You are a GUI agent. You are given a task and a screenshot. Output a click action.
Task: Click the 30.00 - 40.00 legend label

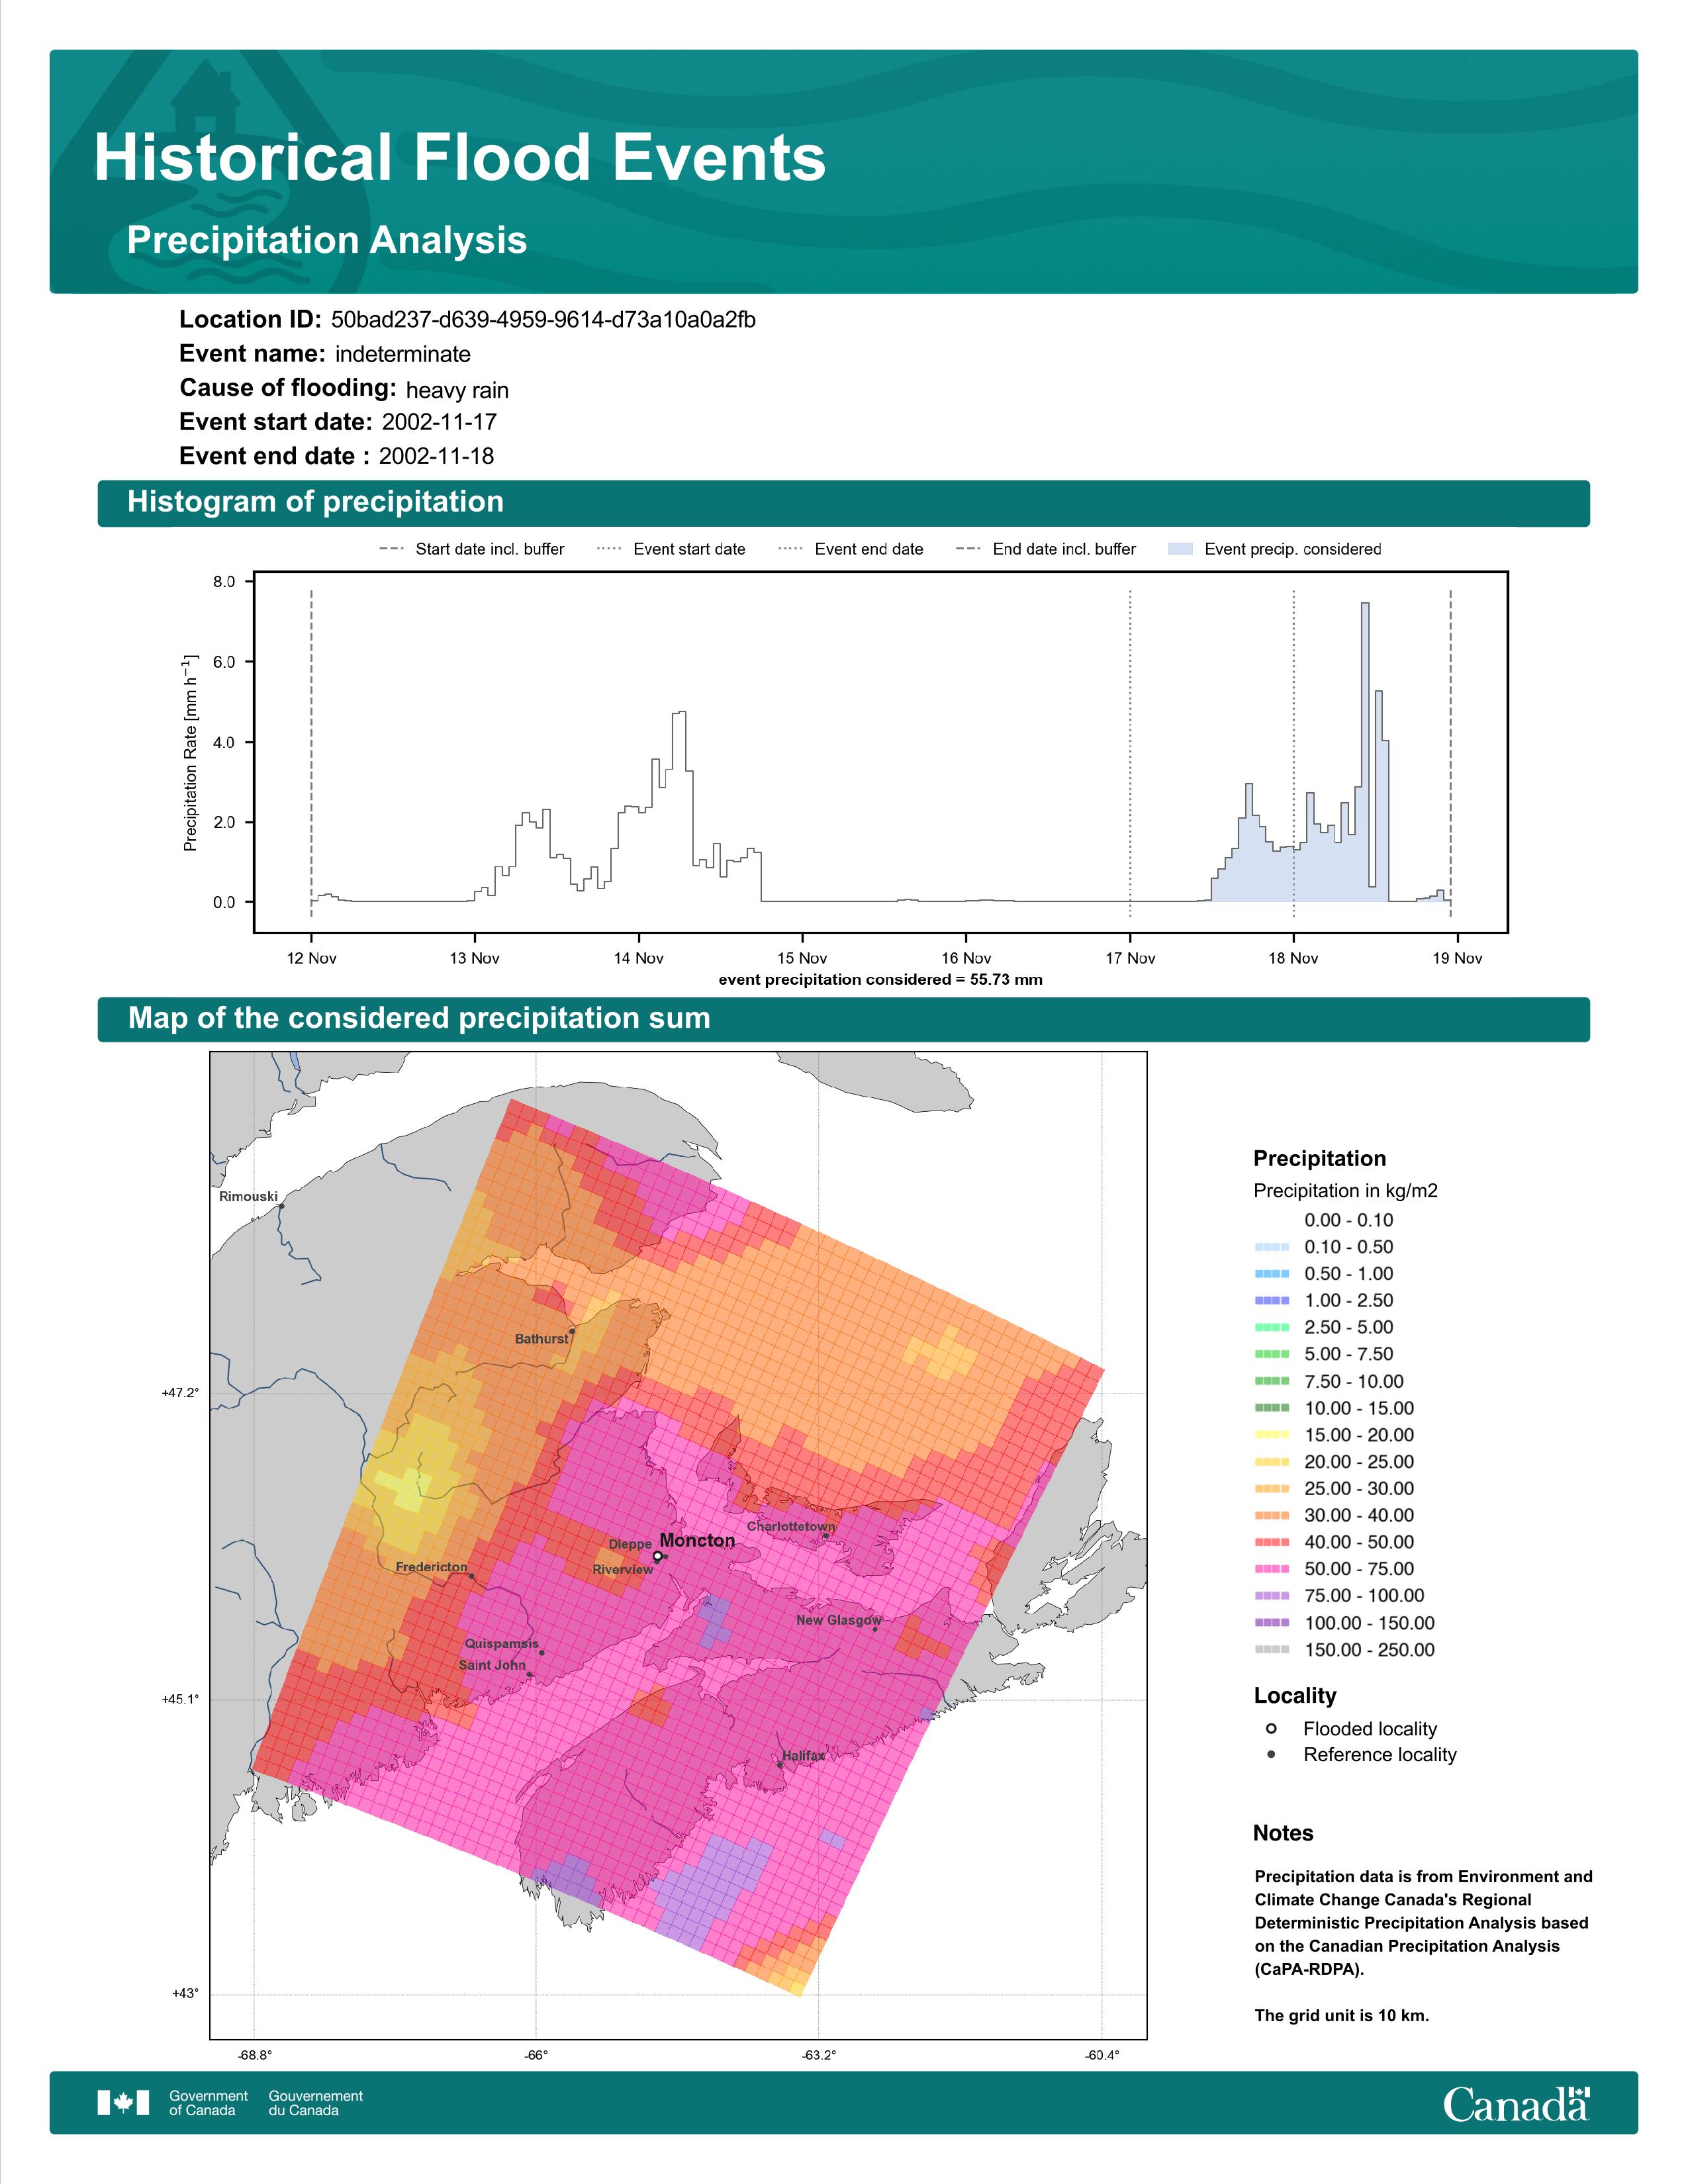(1359, 1516)
